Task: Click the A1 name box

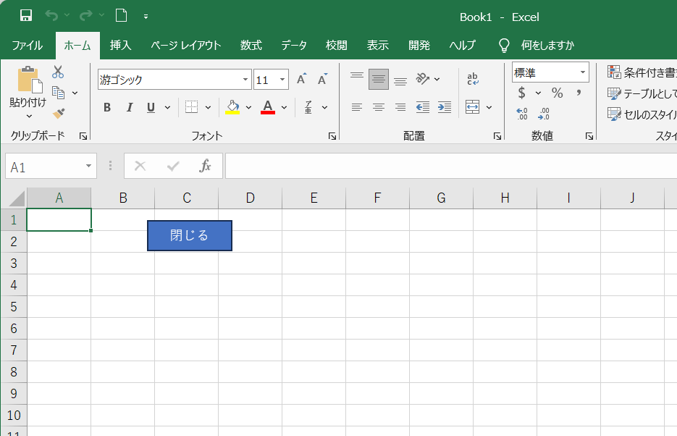Action: [x=44, y=166]
